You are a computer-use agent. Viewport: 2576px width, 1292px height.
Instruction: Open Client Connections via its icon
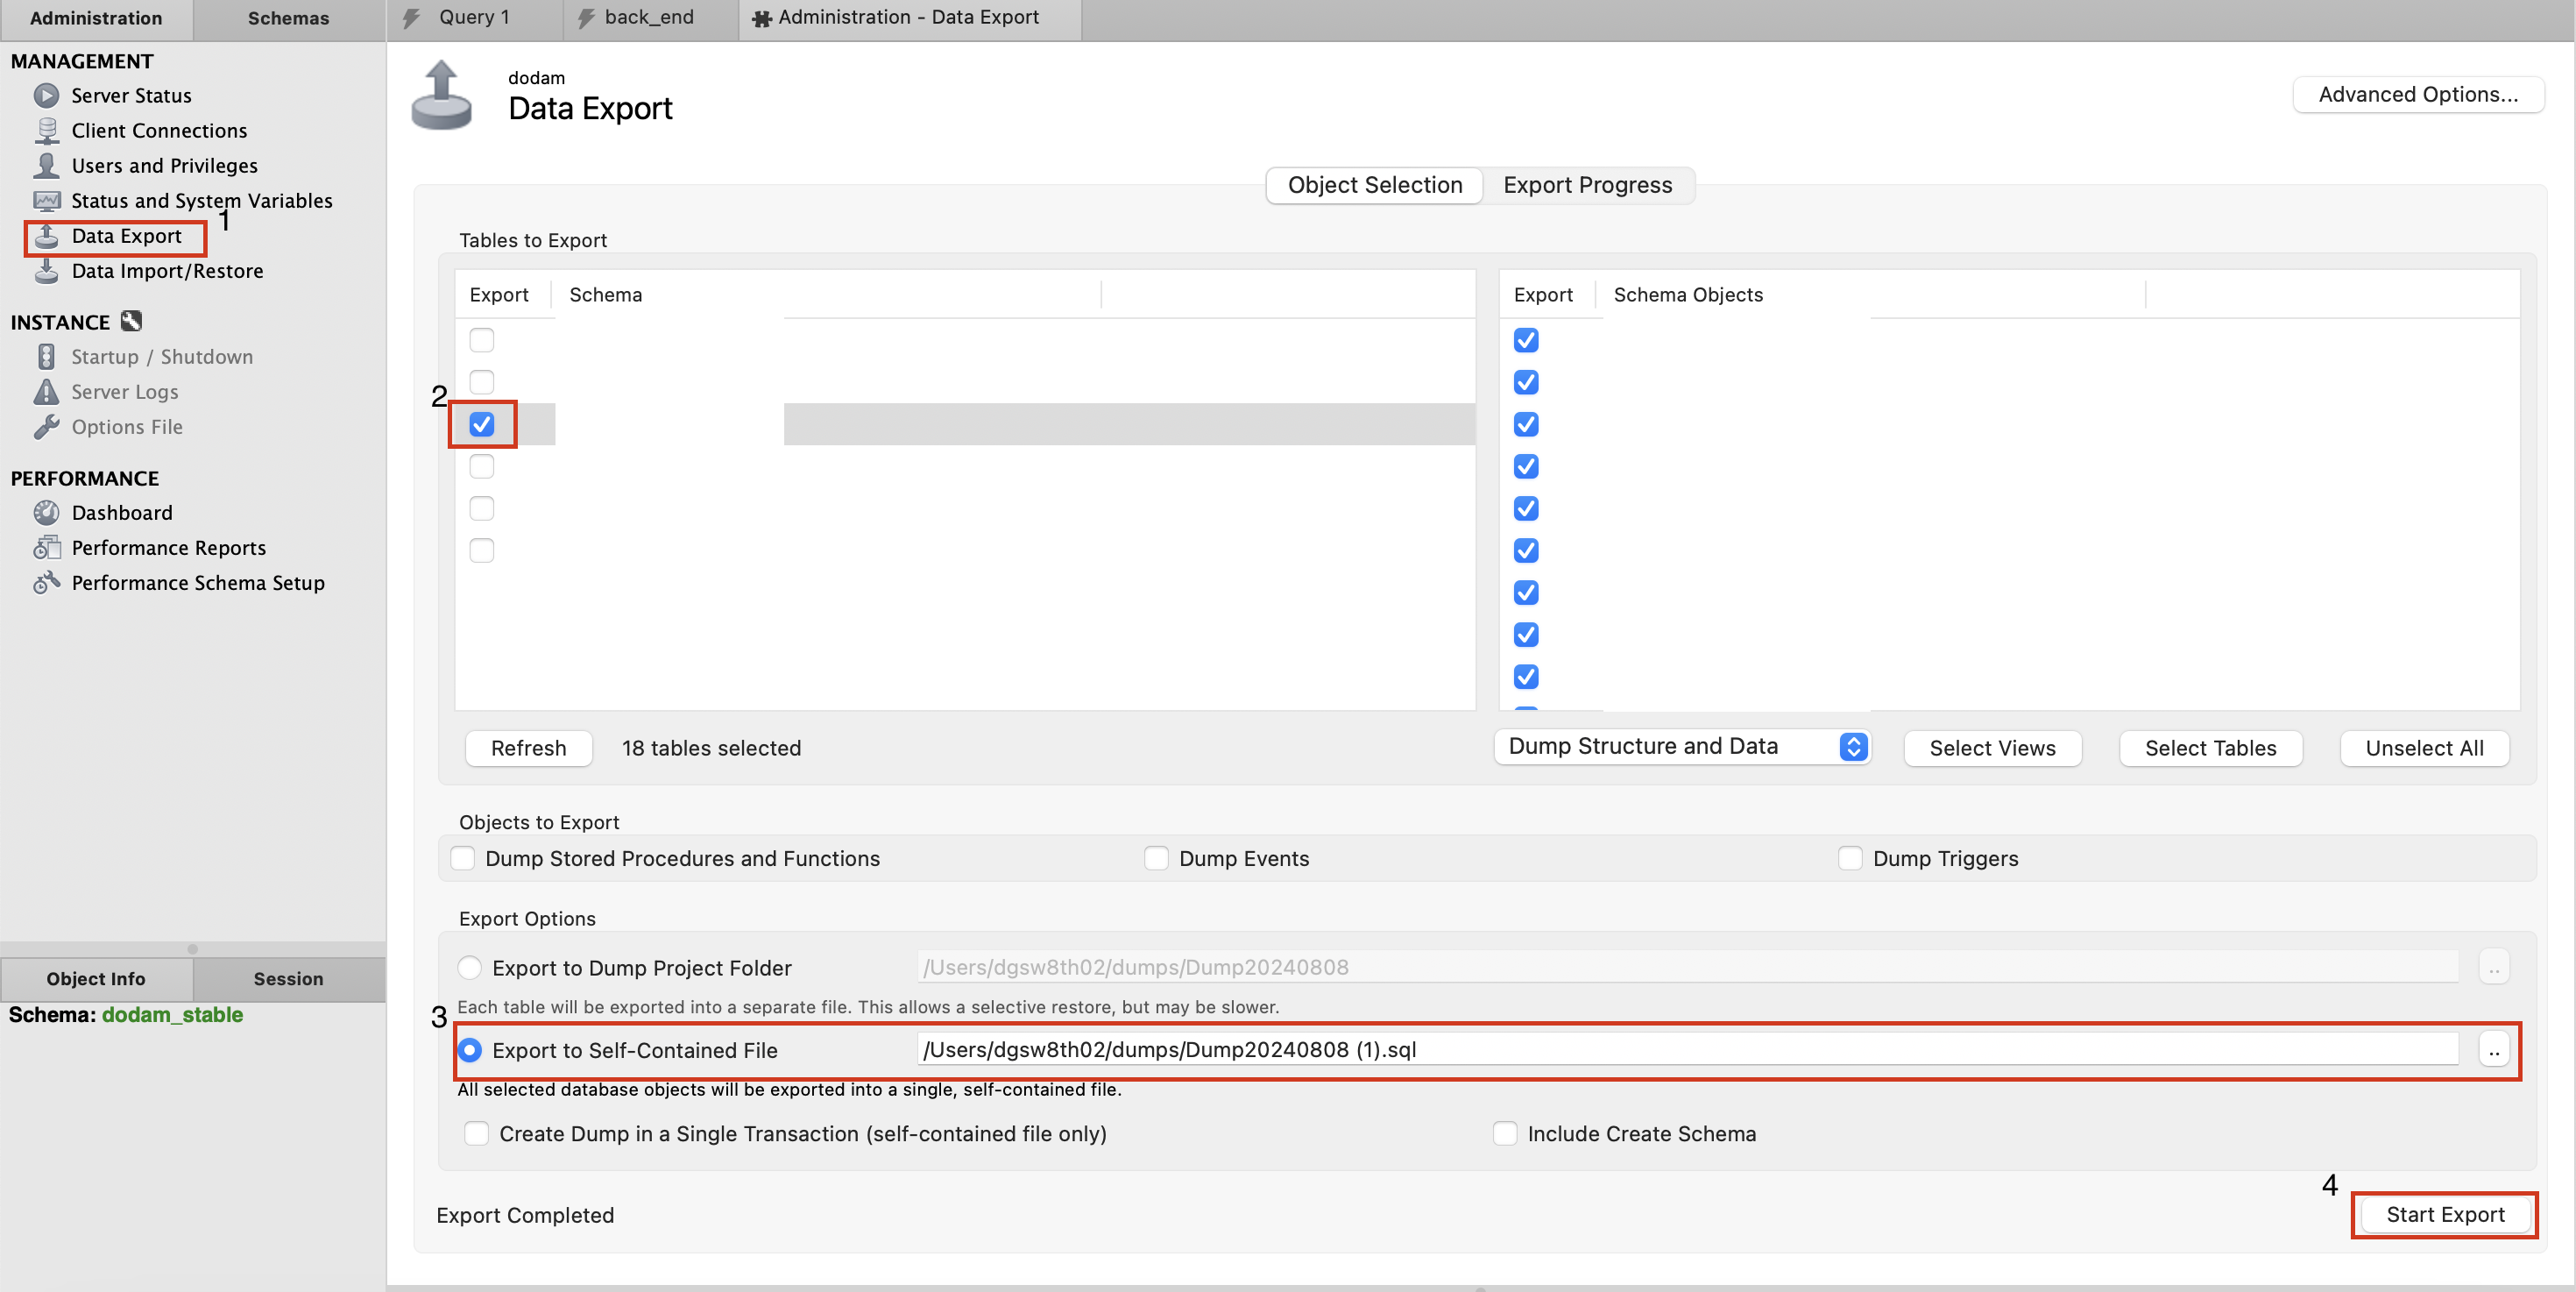pyautogui.click(x=46, y=131)
